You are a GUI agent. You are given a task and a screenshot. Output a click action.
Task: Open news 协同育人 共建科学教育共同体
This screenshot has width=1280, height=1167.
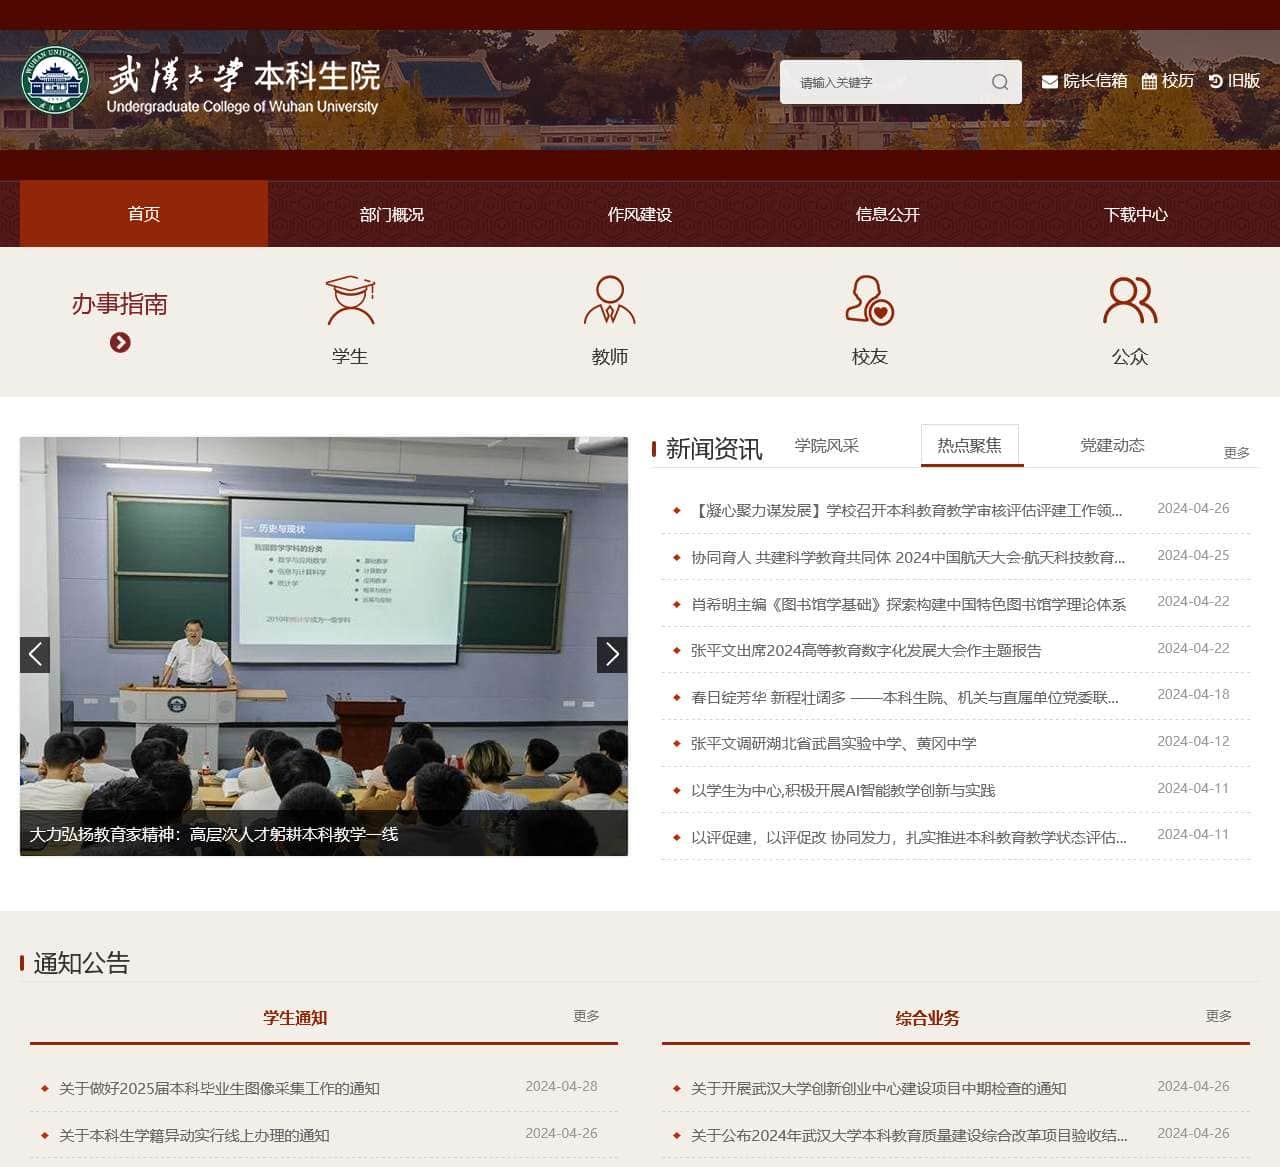[908, 558]
